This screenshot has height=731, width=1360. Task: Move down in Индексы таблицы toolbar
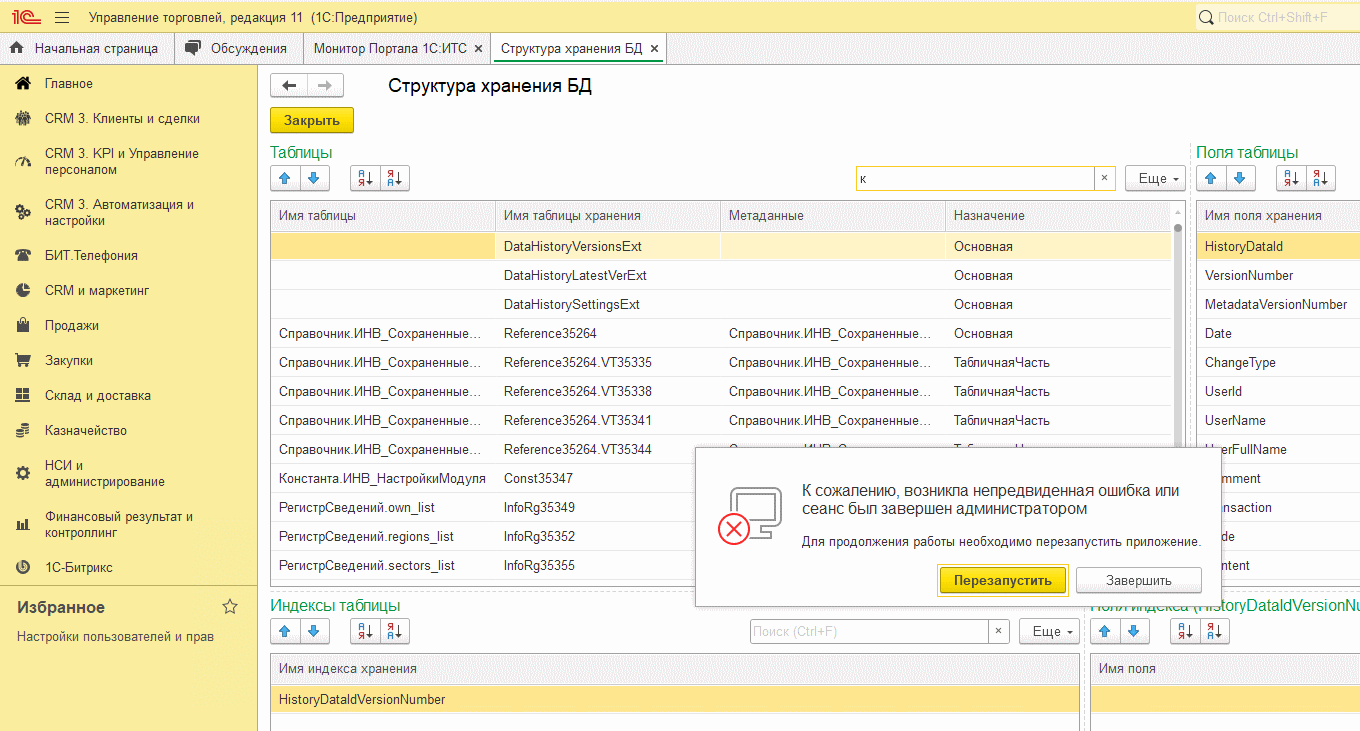(x=313, y=632)
